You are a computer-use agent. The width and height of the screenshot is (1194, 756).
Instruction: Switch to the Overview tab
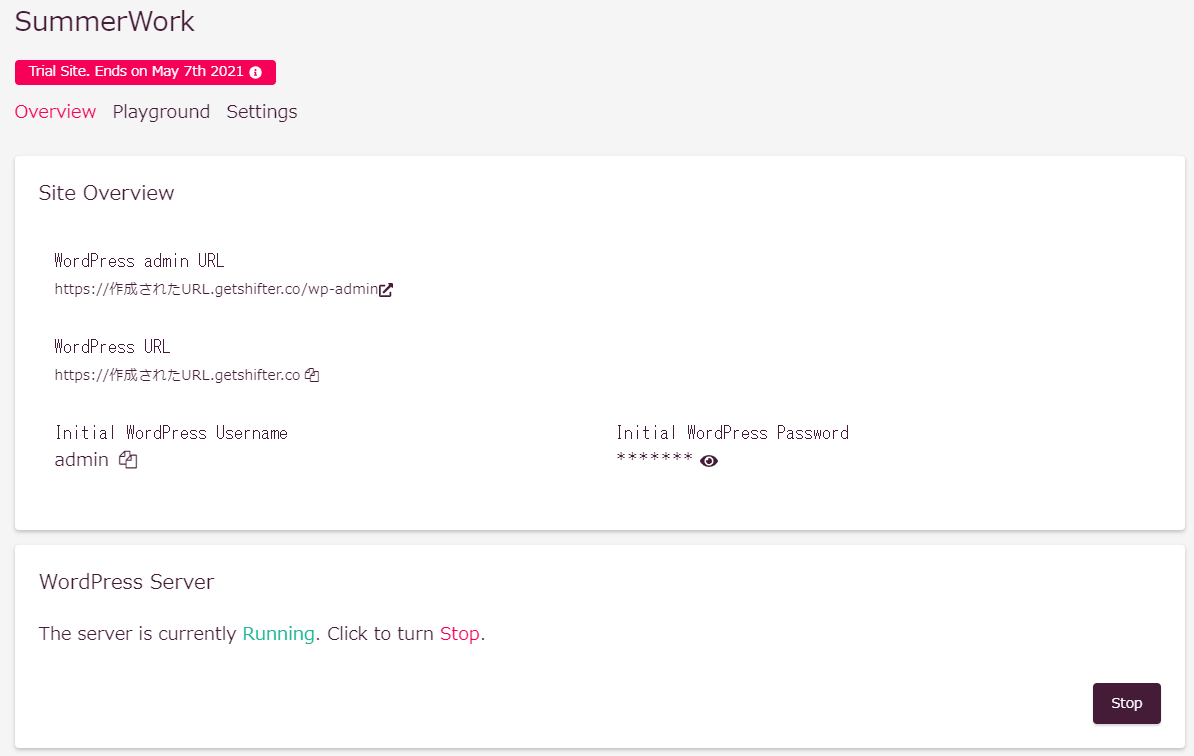[56, 112]
